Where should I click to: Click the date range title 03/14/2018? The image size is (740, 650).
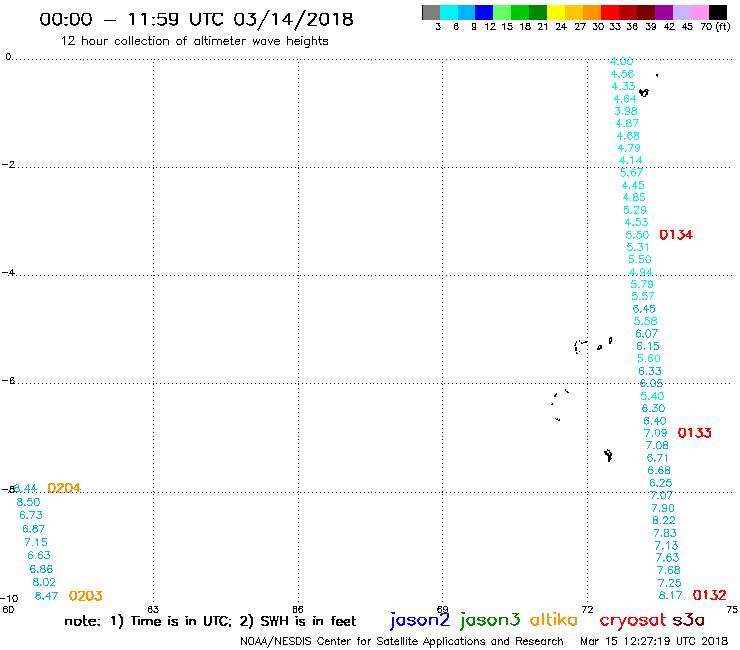click(x=293, y=20)
